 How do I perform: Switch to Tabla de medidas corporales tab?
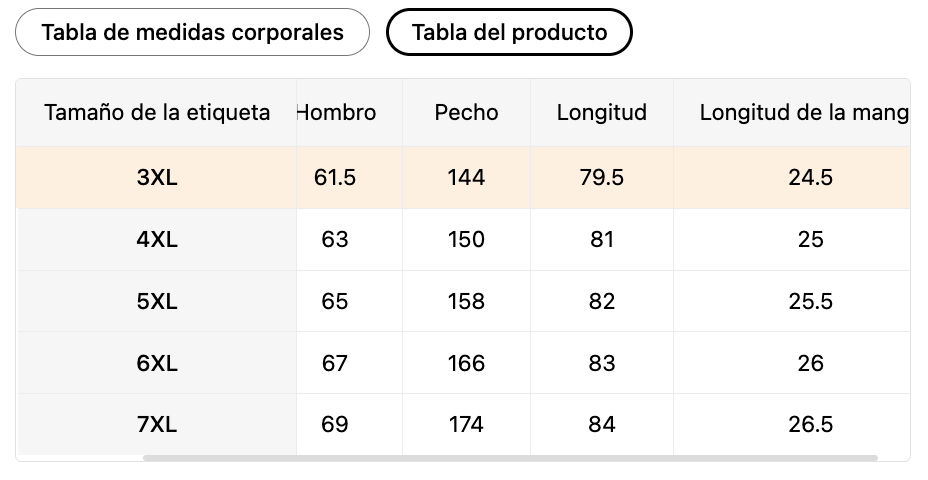pos(192,32)
